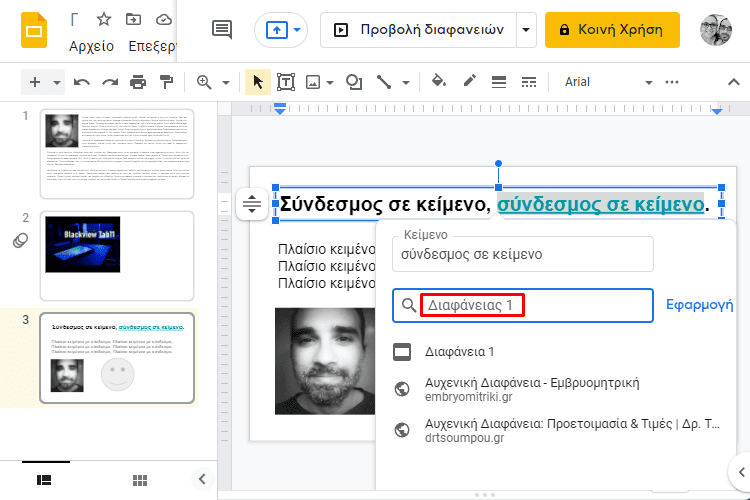Collapse the slide filmstrip panel
The height and width of the screenshot is (500, 750).
pos(202,479)
